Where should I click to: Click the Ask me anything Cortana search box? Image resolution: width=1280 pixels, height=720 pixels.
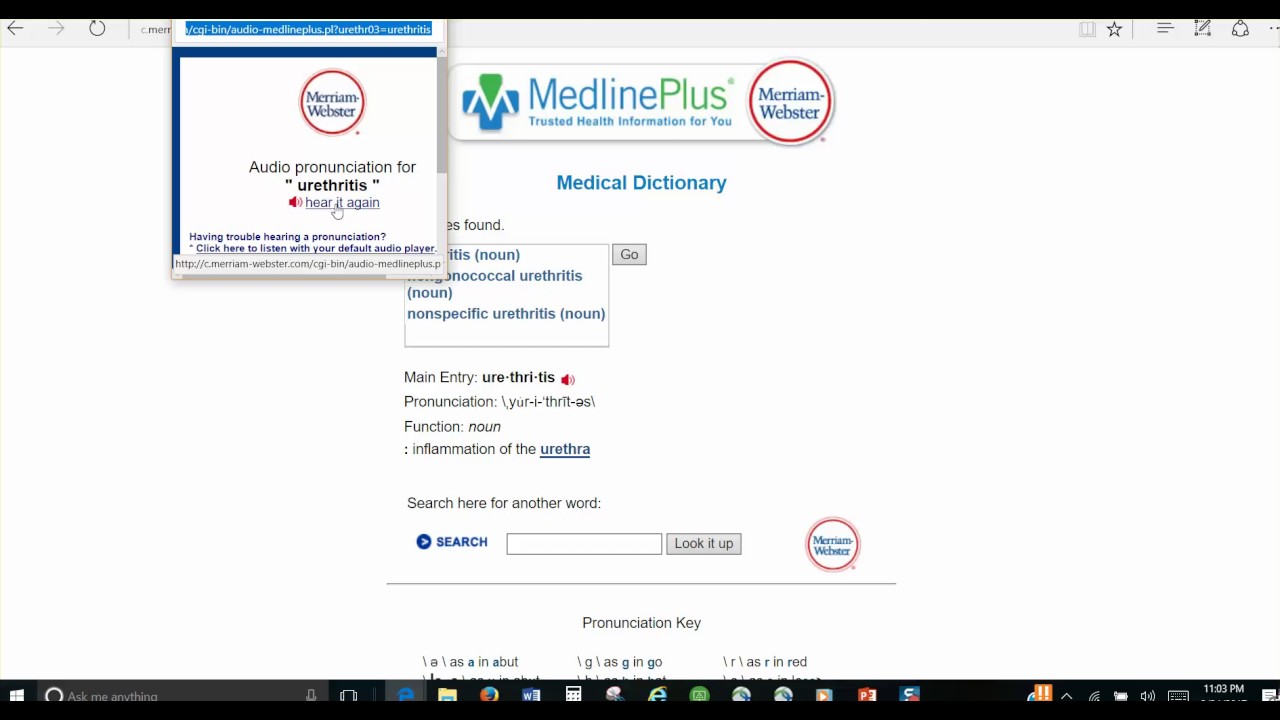pos(180,696)
